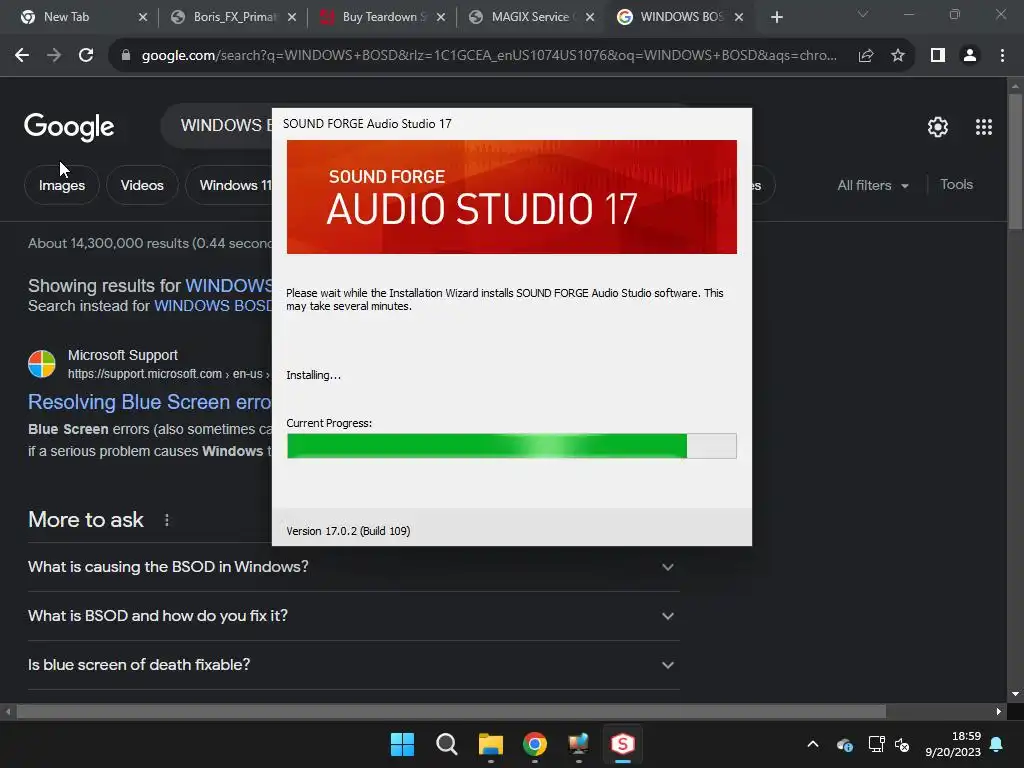
Task: Close the New Tab tab
Action: (143, 18)
